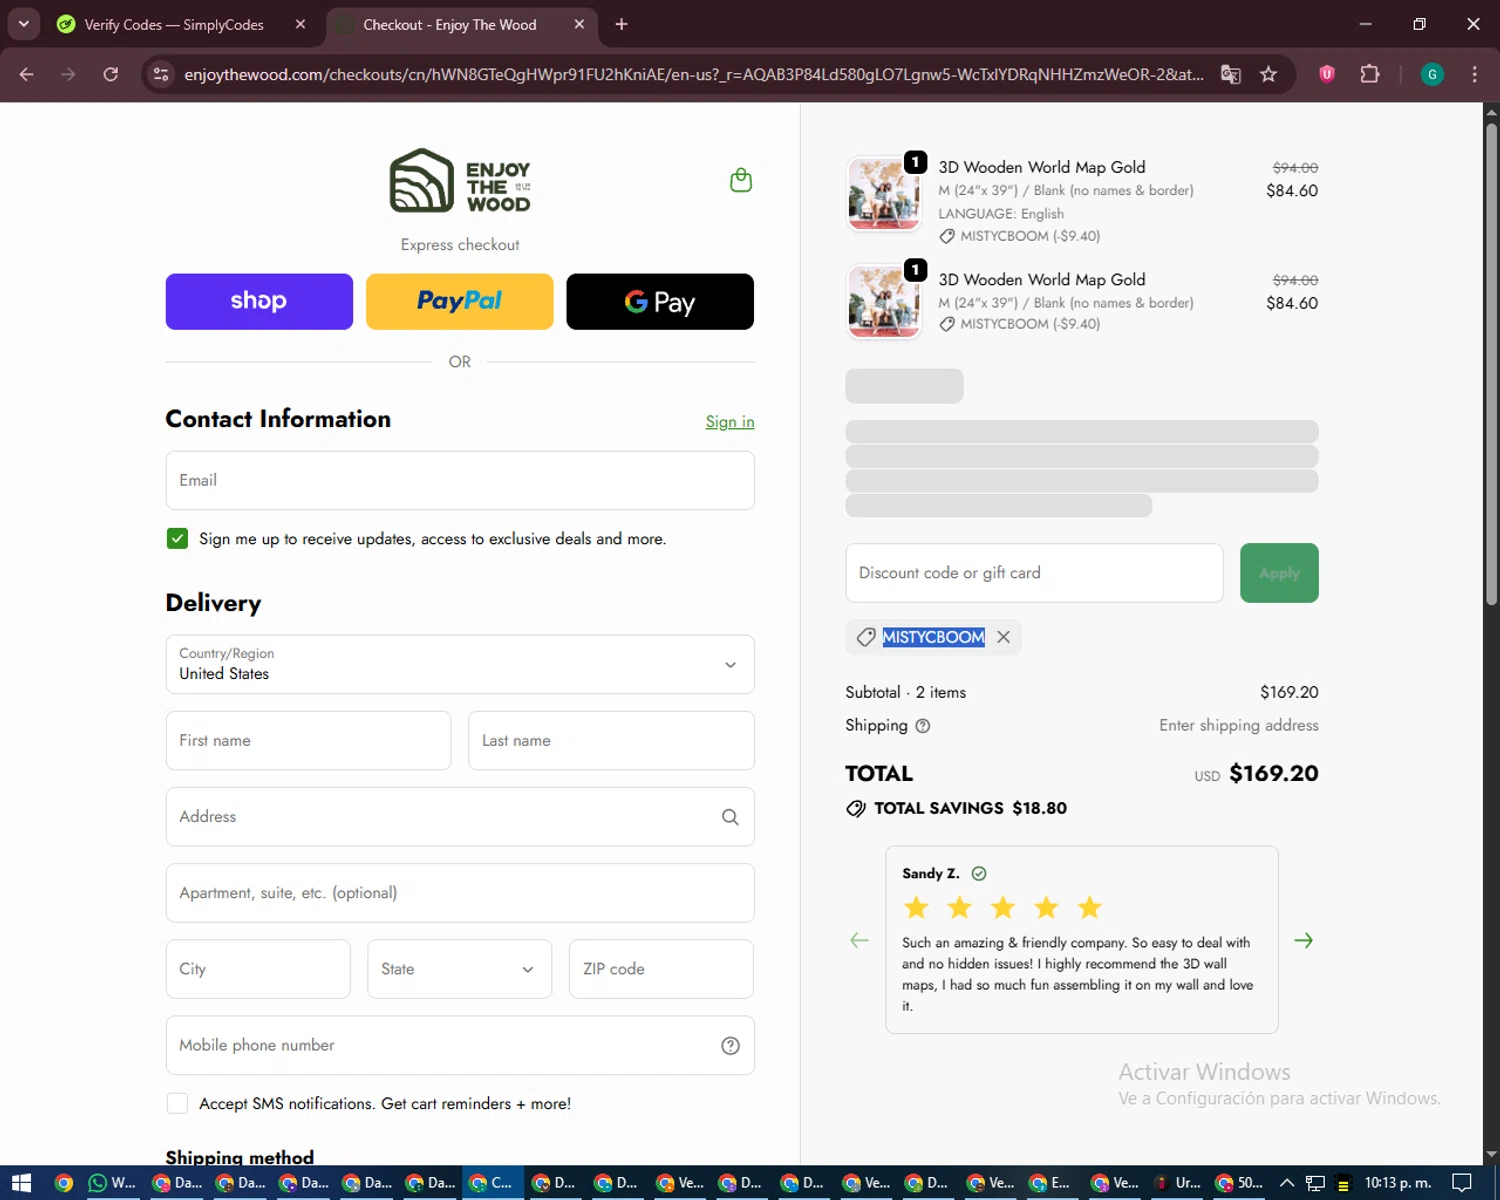This screenshot has height=1200, width=1500.
Task: Reload the checkout page
Action: click(x=111, y=74)
